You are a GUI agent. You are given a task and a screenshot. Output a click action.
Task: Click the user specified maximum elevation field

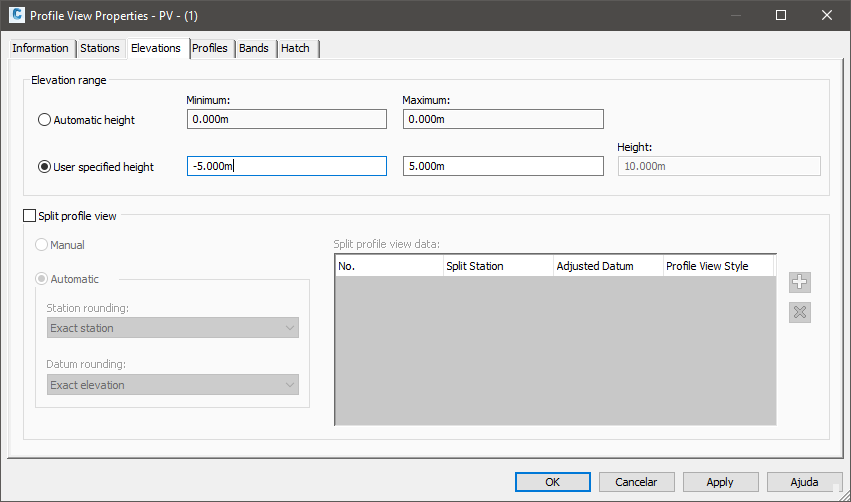point(503,166)
